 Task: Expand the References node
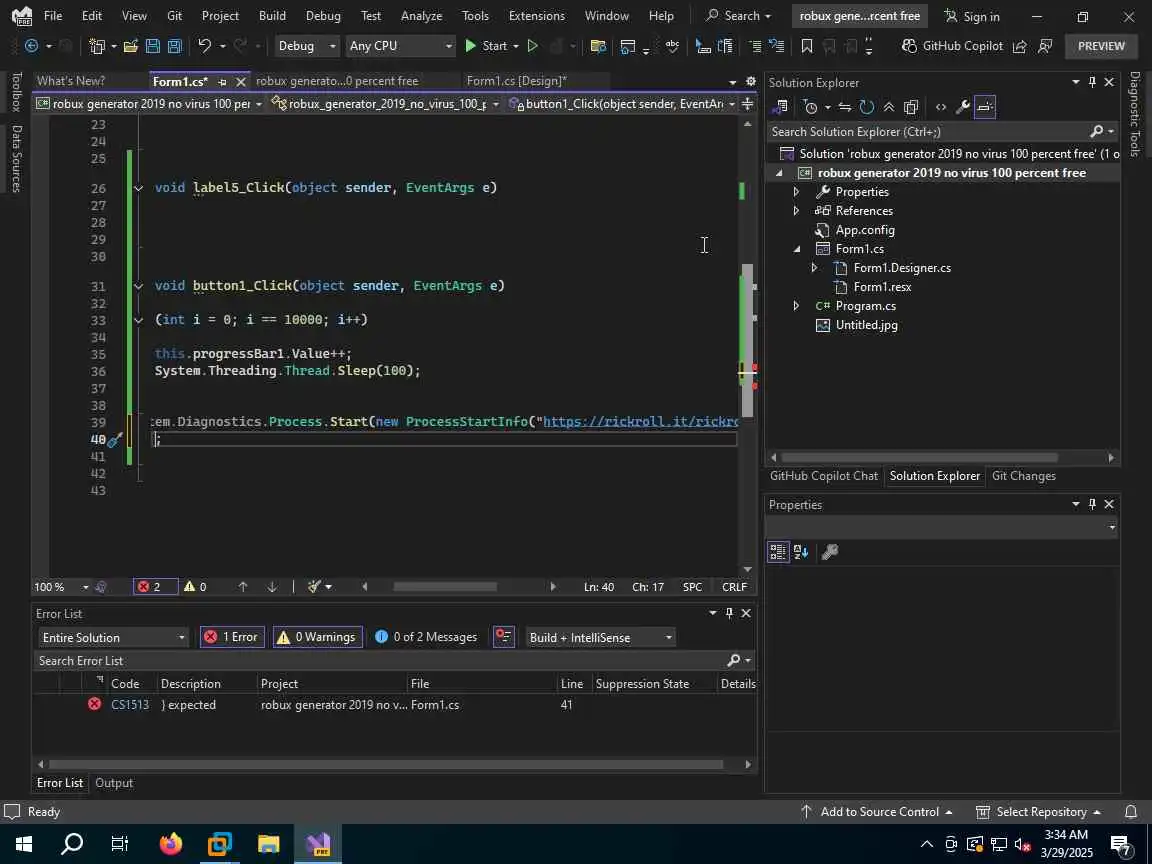[796, 211]
